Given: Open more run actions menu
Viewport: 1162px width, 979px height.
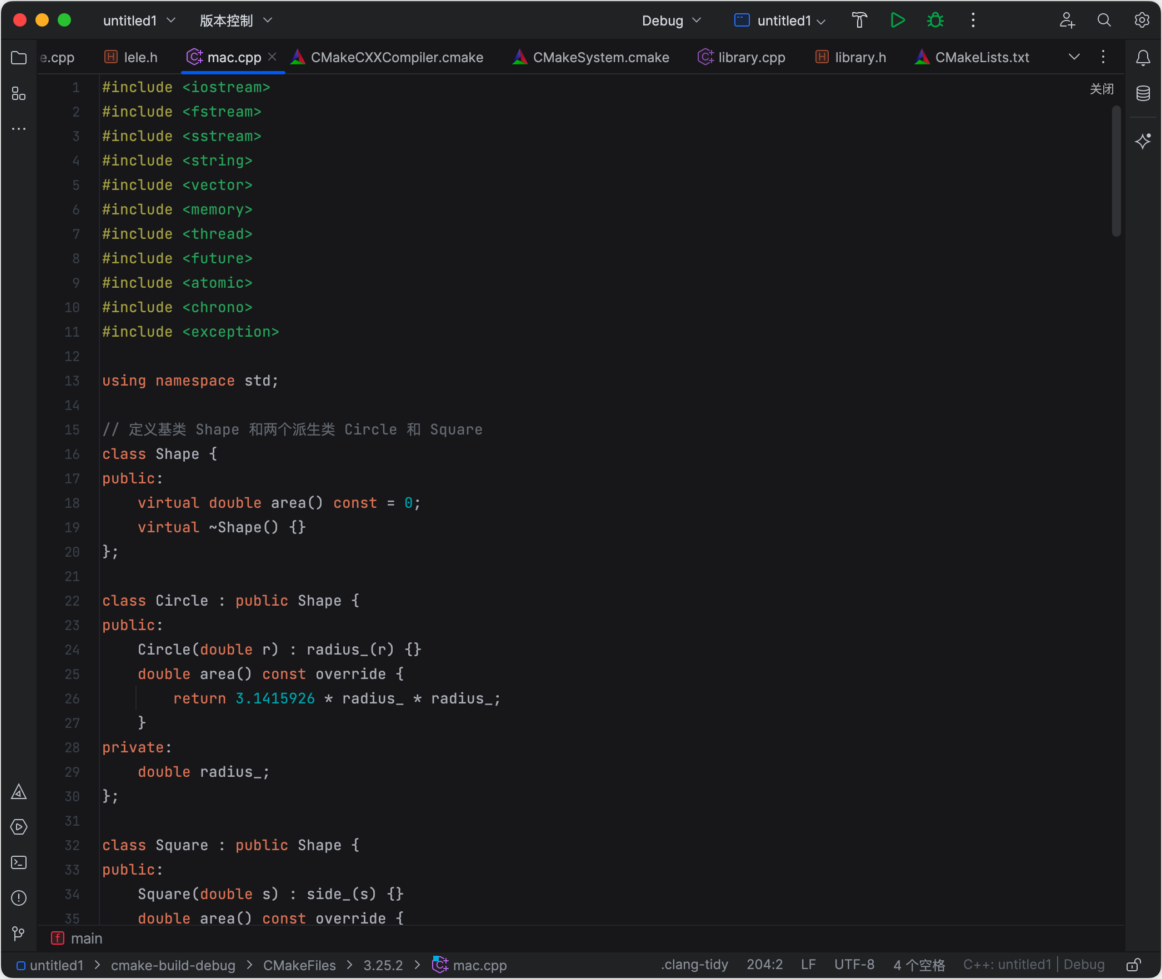Looking at the screenshot, I should [973, 21].
